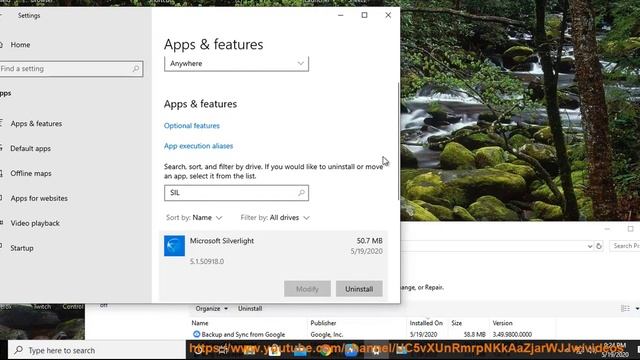
Task: Click the Google, Inc. publisher cell
Action: pos(327,334)
